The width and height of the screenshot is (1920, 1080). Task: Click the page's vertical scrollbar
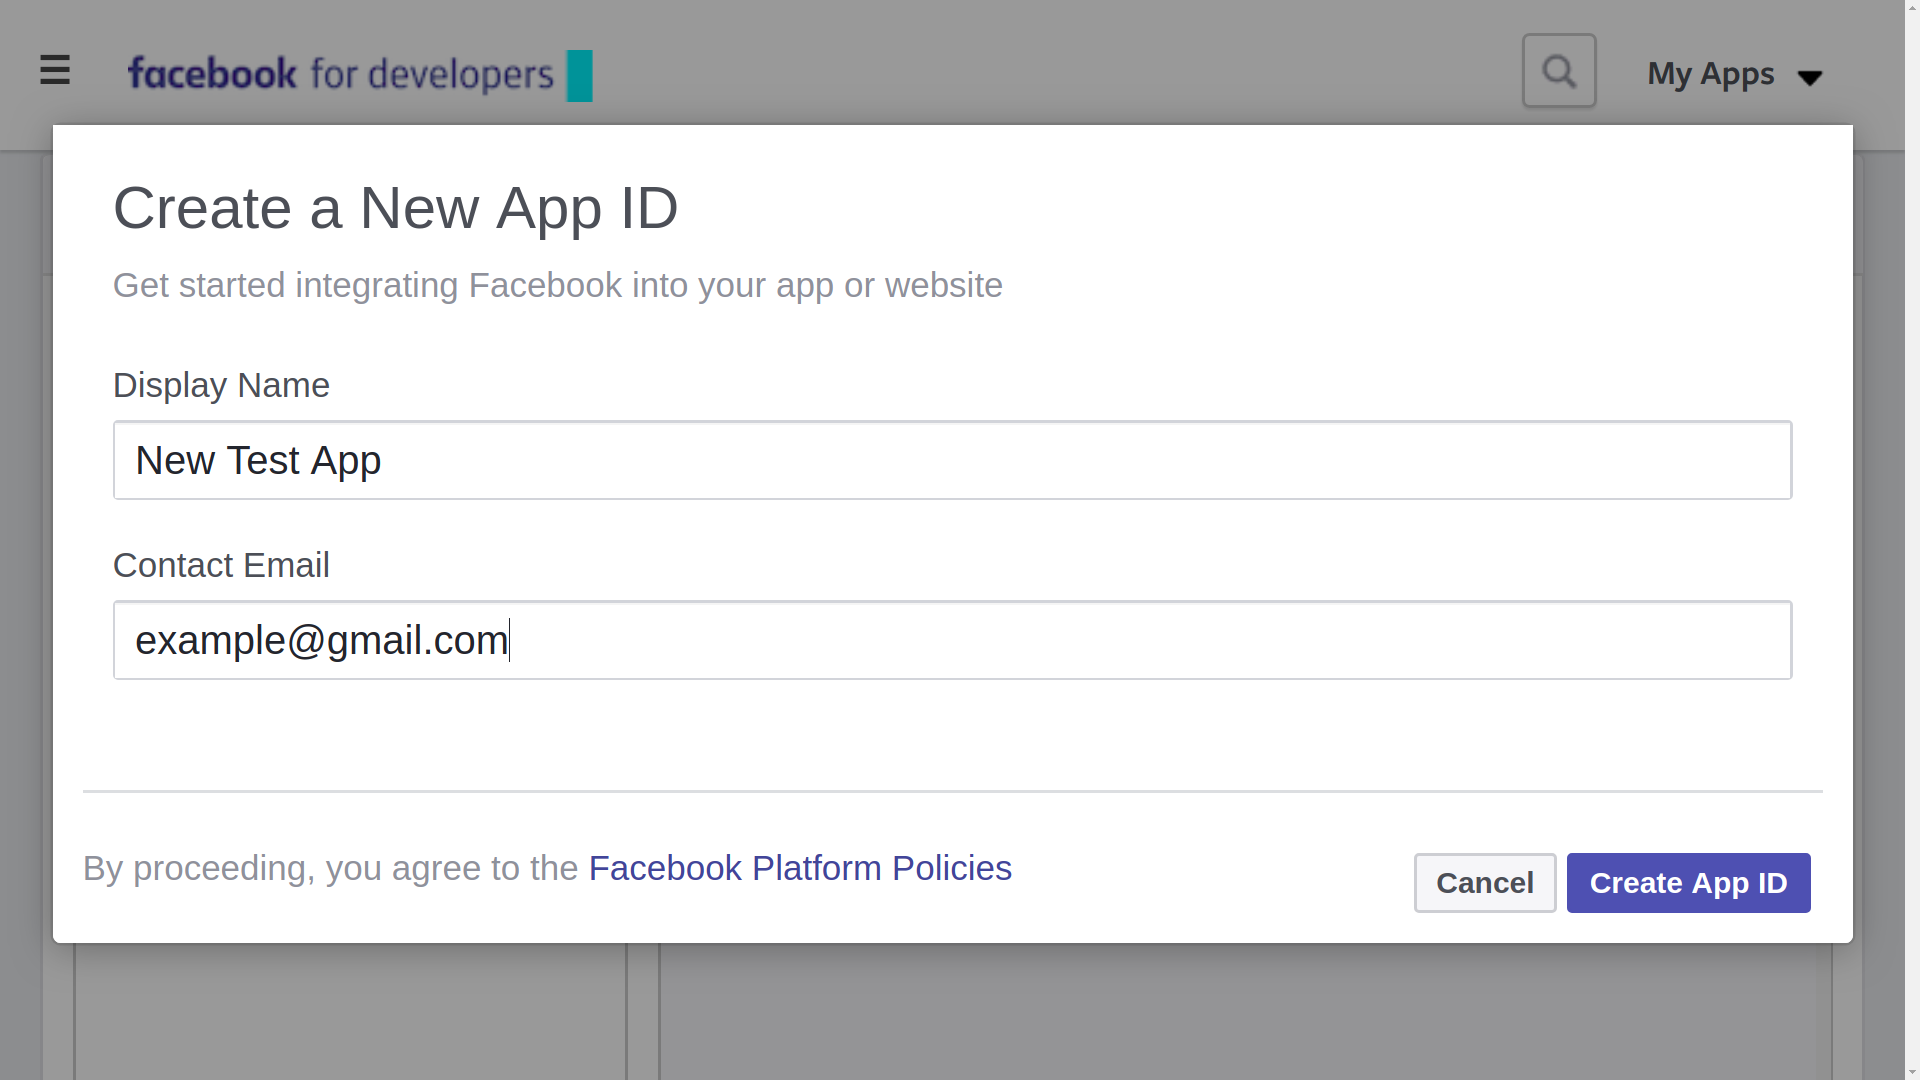[1912, 540]
